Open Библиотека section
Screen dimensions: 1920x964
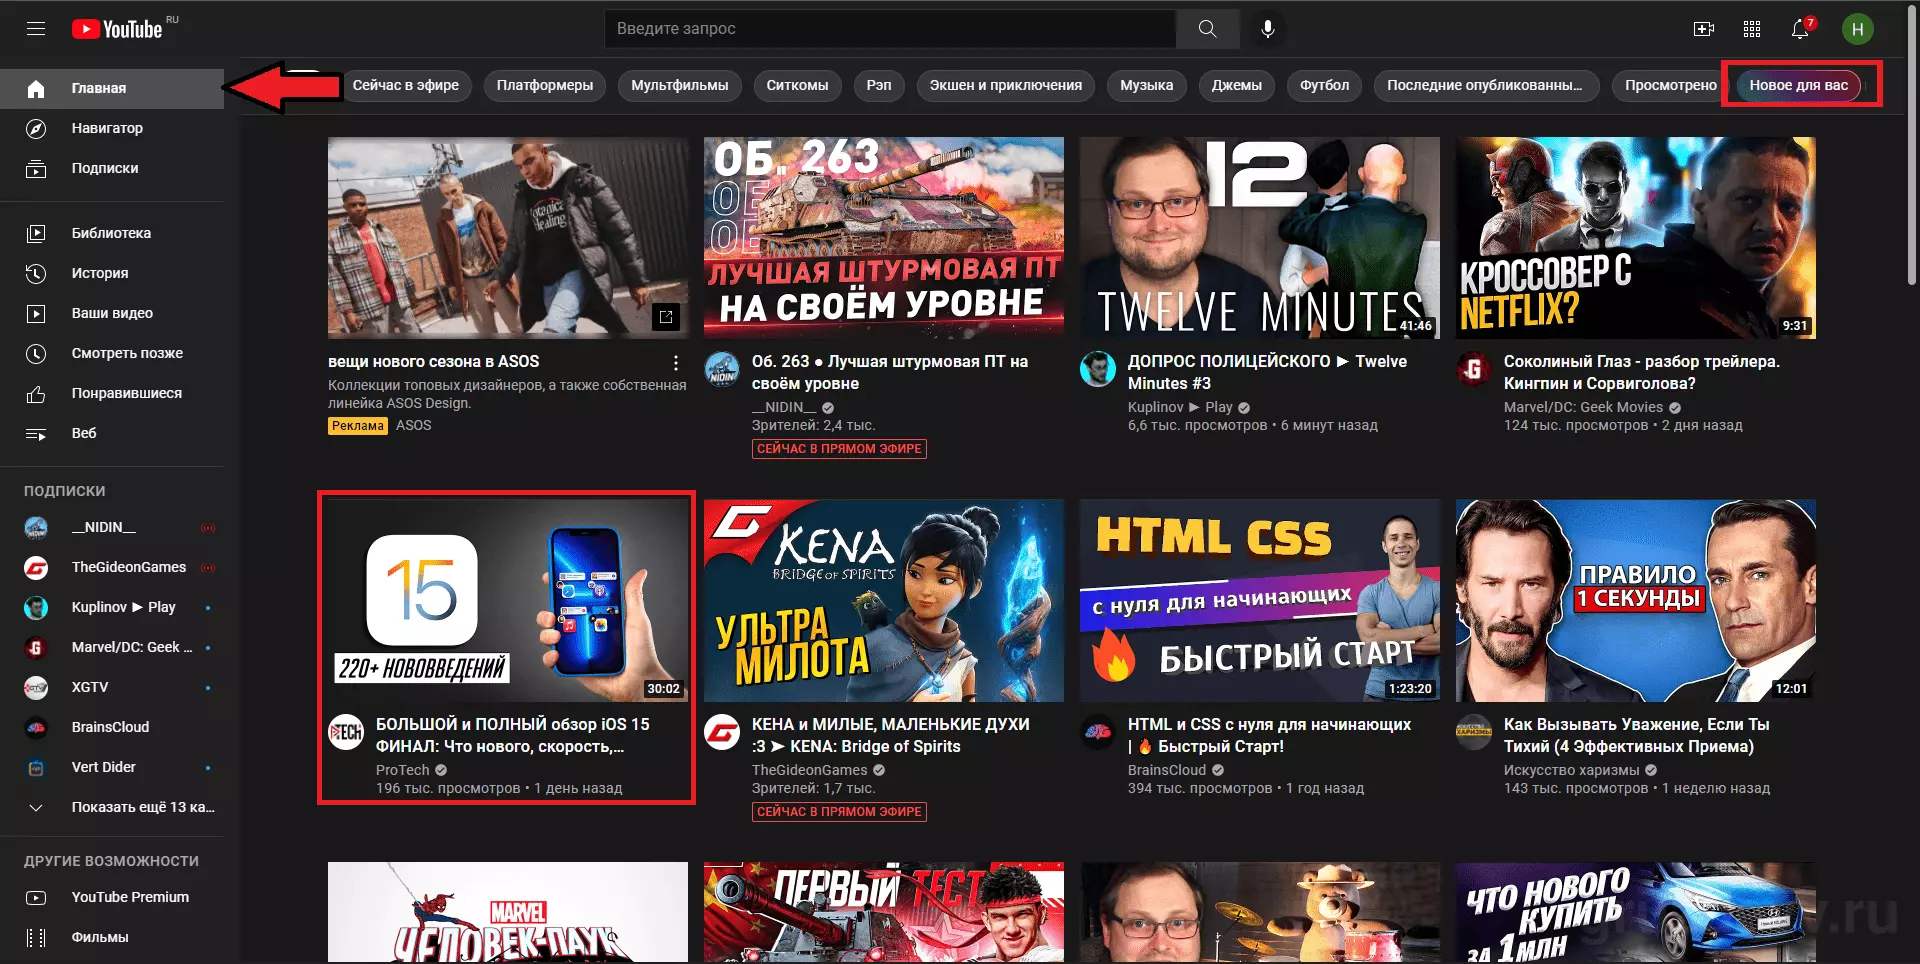tap(112, 233)
